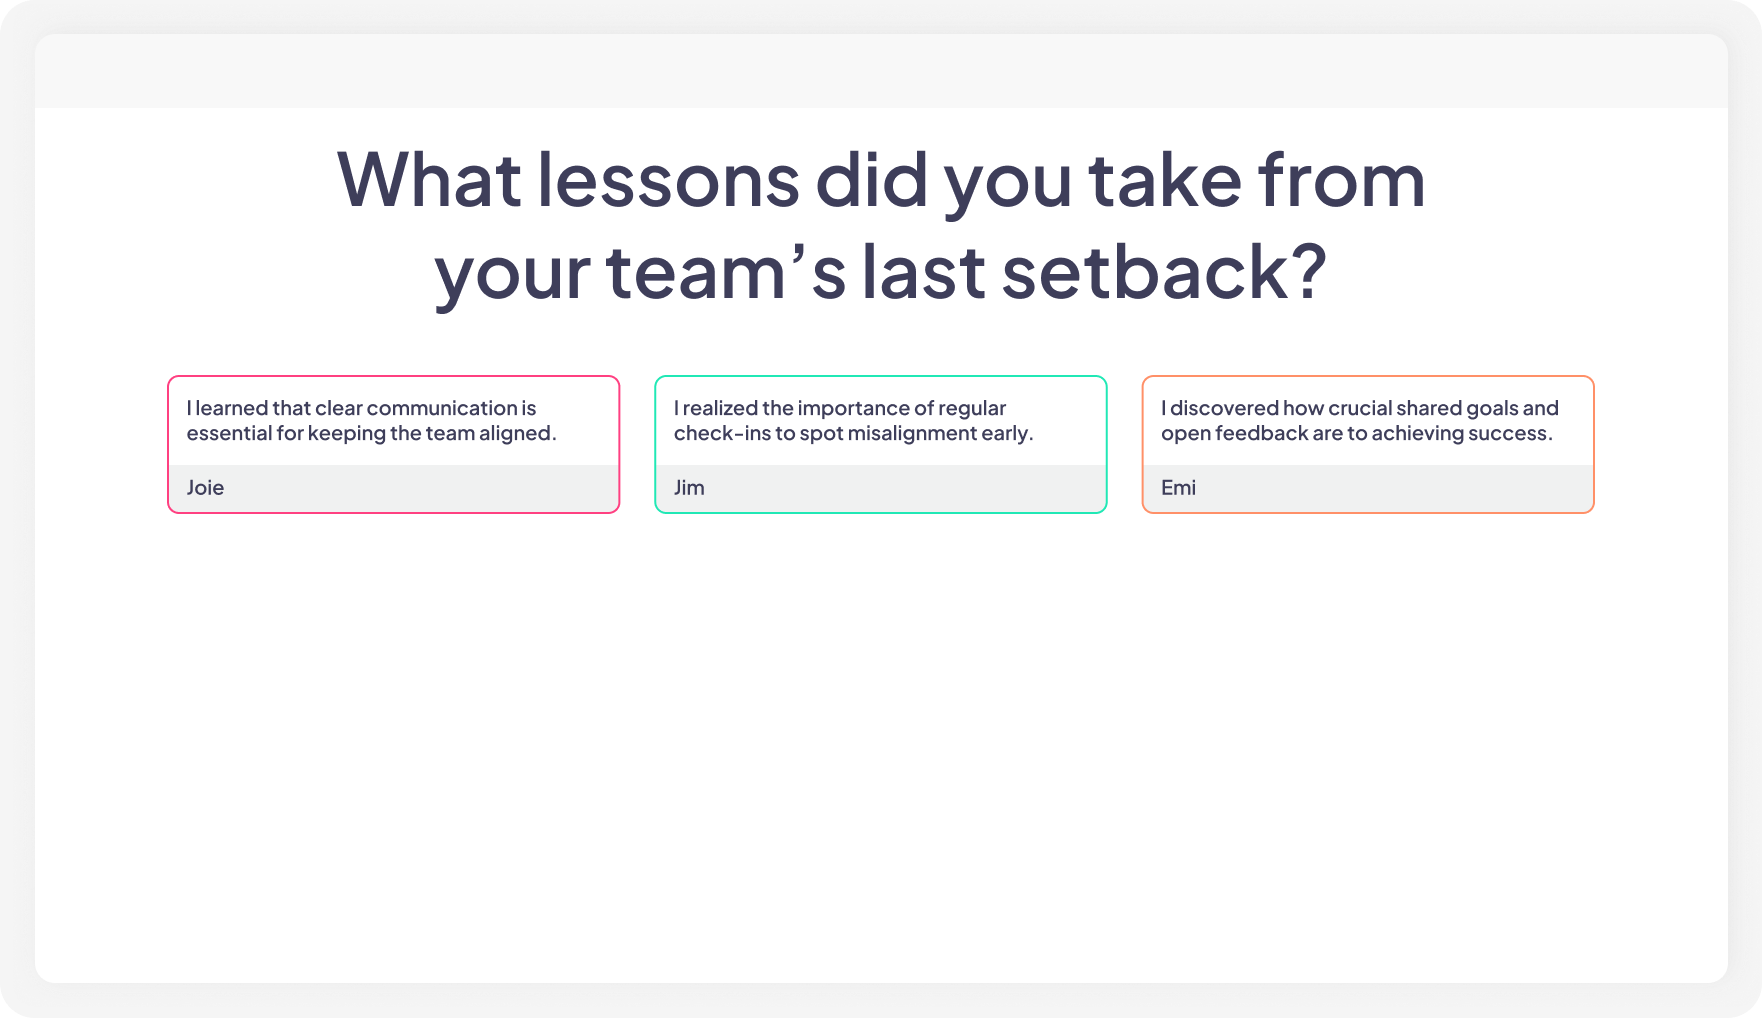Select Joie's response card

coord(393,444)
